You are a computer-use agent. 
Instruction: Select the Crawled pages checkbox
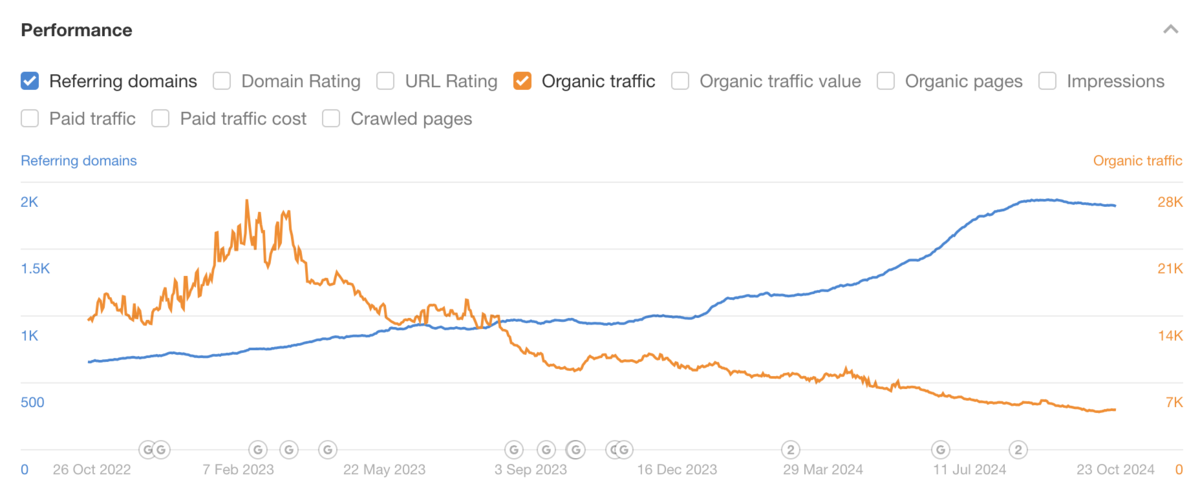coord(331,119)
